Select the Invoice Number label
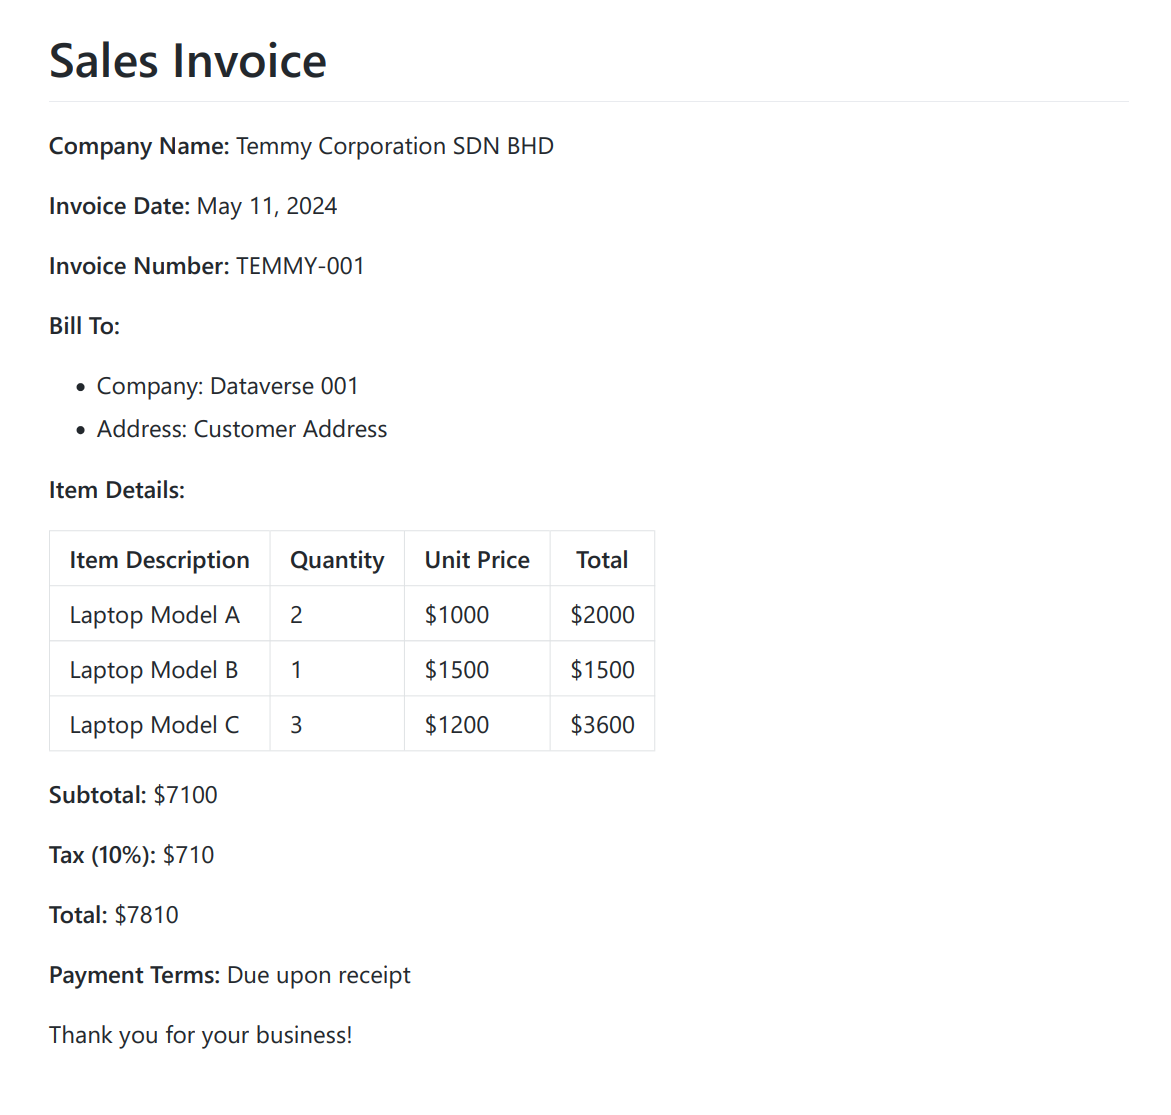This screenshot has height=1115, width=1171. click(139, 266)
